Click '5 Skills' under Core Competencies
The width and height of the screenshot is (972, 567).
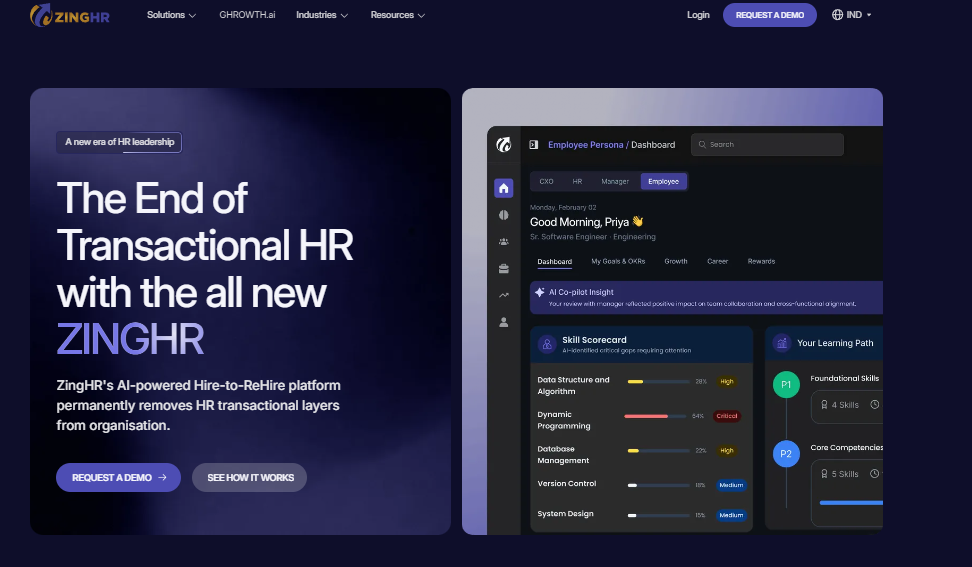tap(845, 474)
